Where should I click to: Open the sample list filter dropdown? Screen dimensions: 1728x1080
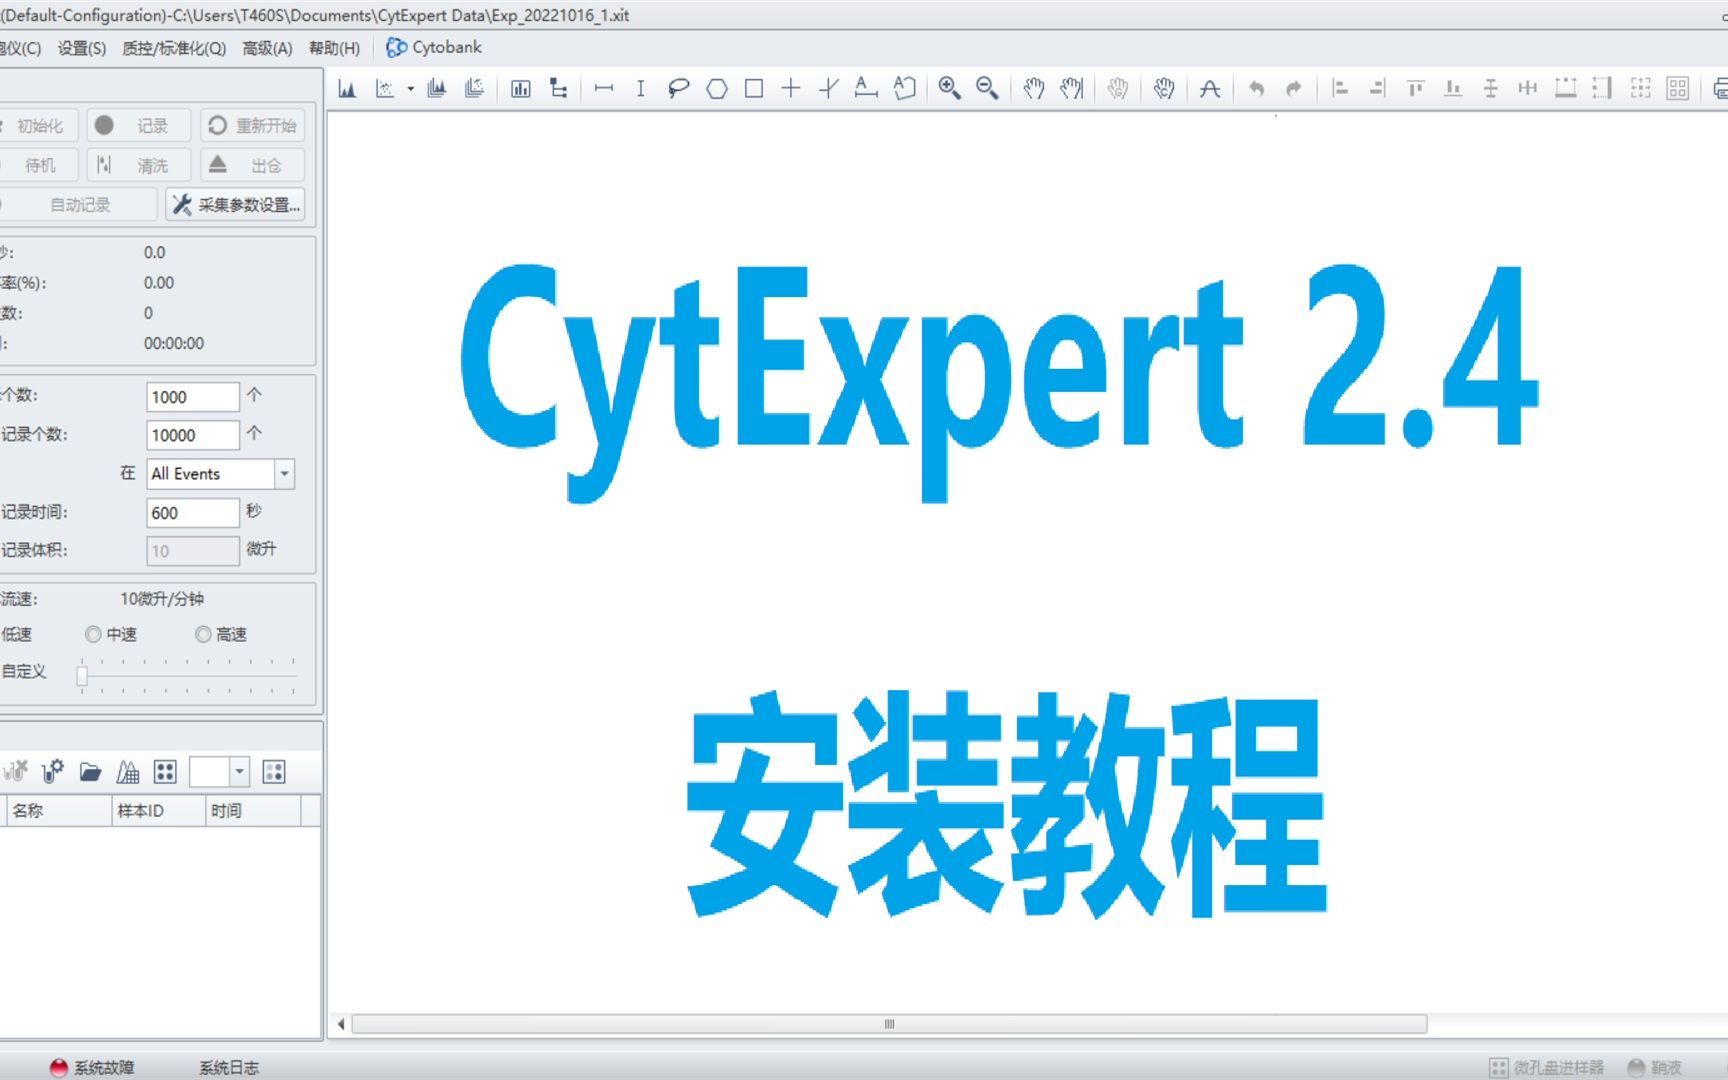pos(239,771)
